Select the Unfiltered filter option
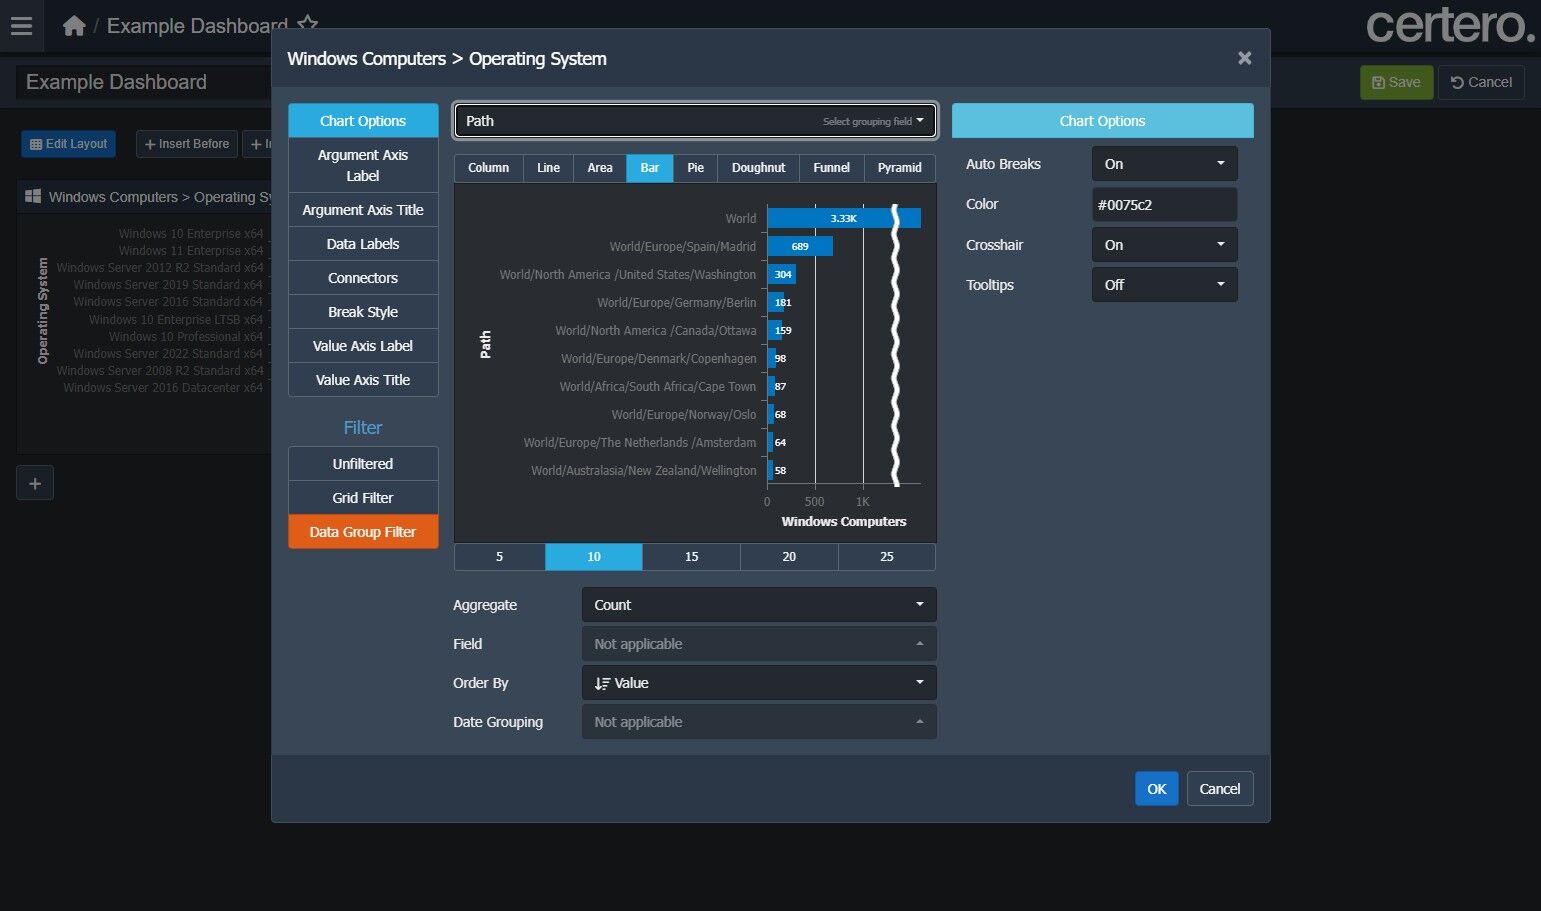 pos(363,464)
